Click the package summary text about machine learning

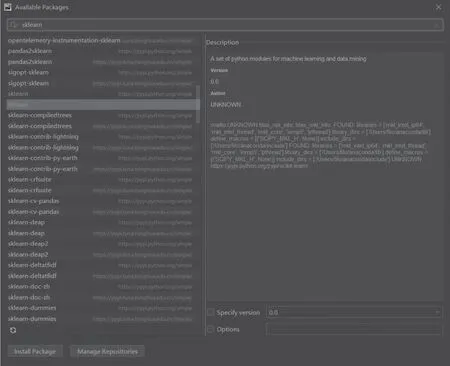288,59
